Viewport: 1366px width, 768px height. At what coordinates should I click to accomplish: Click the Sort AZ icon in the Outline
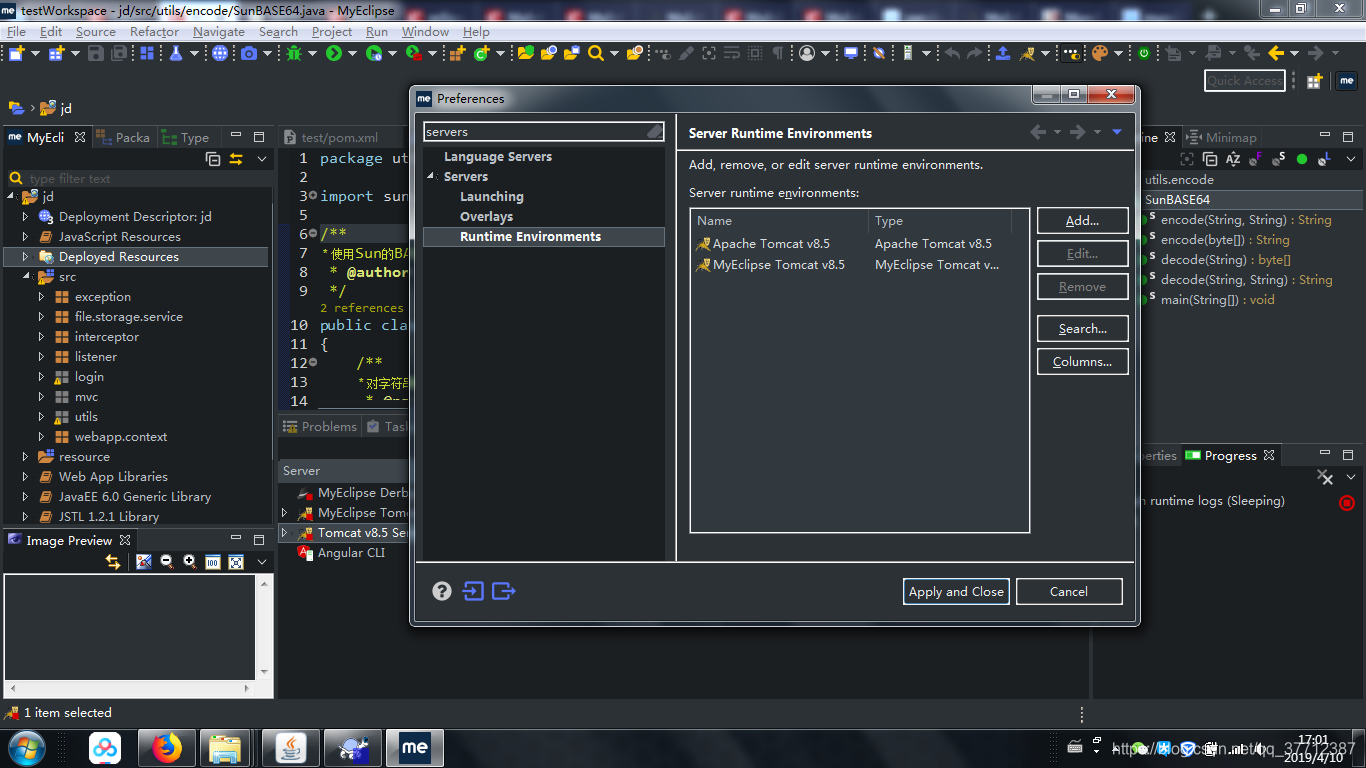pyautogui.click(x=1233, y=159)
